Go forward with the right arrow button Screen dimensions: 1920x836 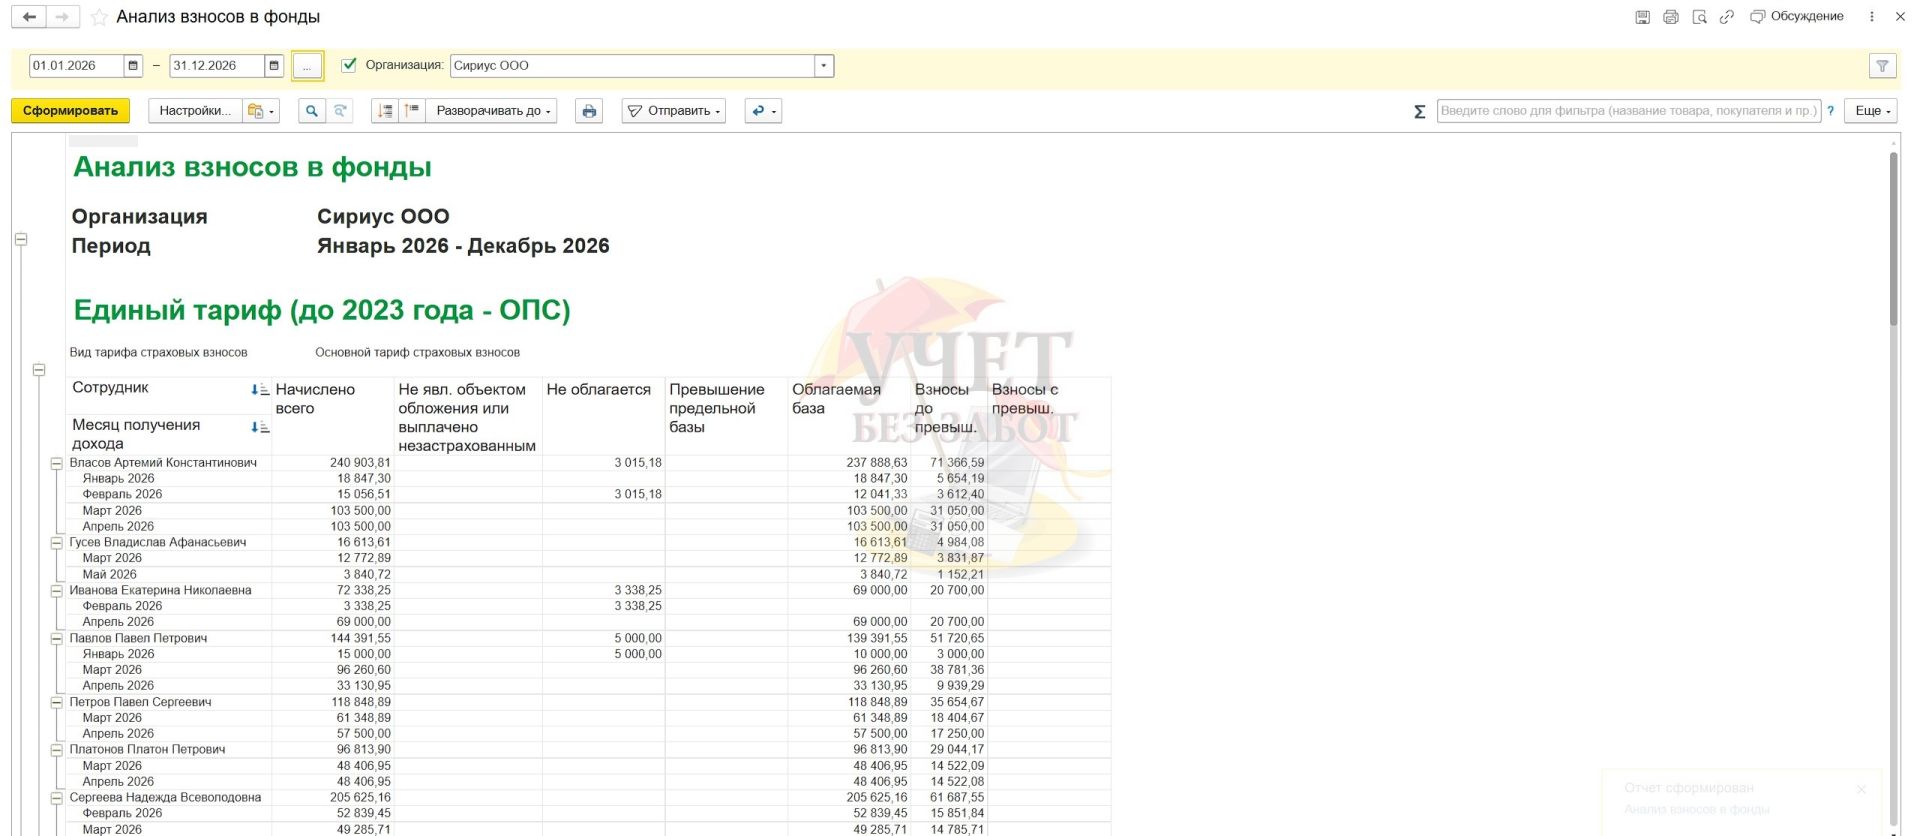(x=62, y=17)
